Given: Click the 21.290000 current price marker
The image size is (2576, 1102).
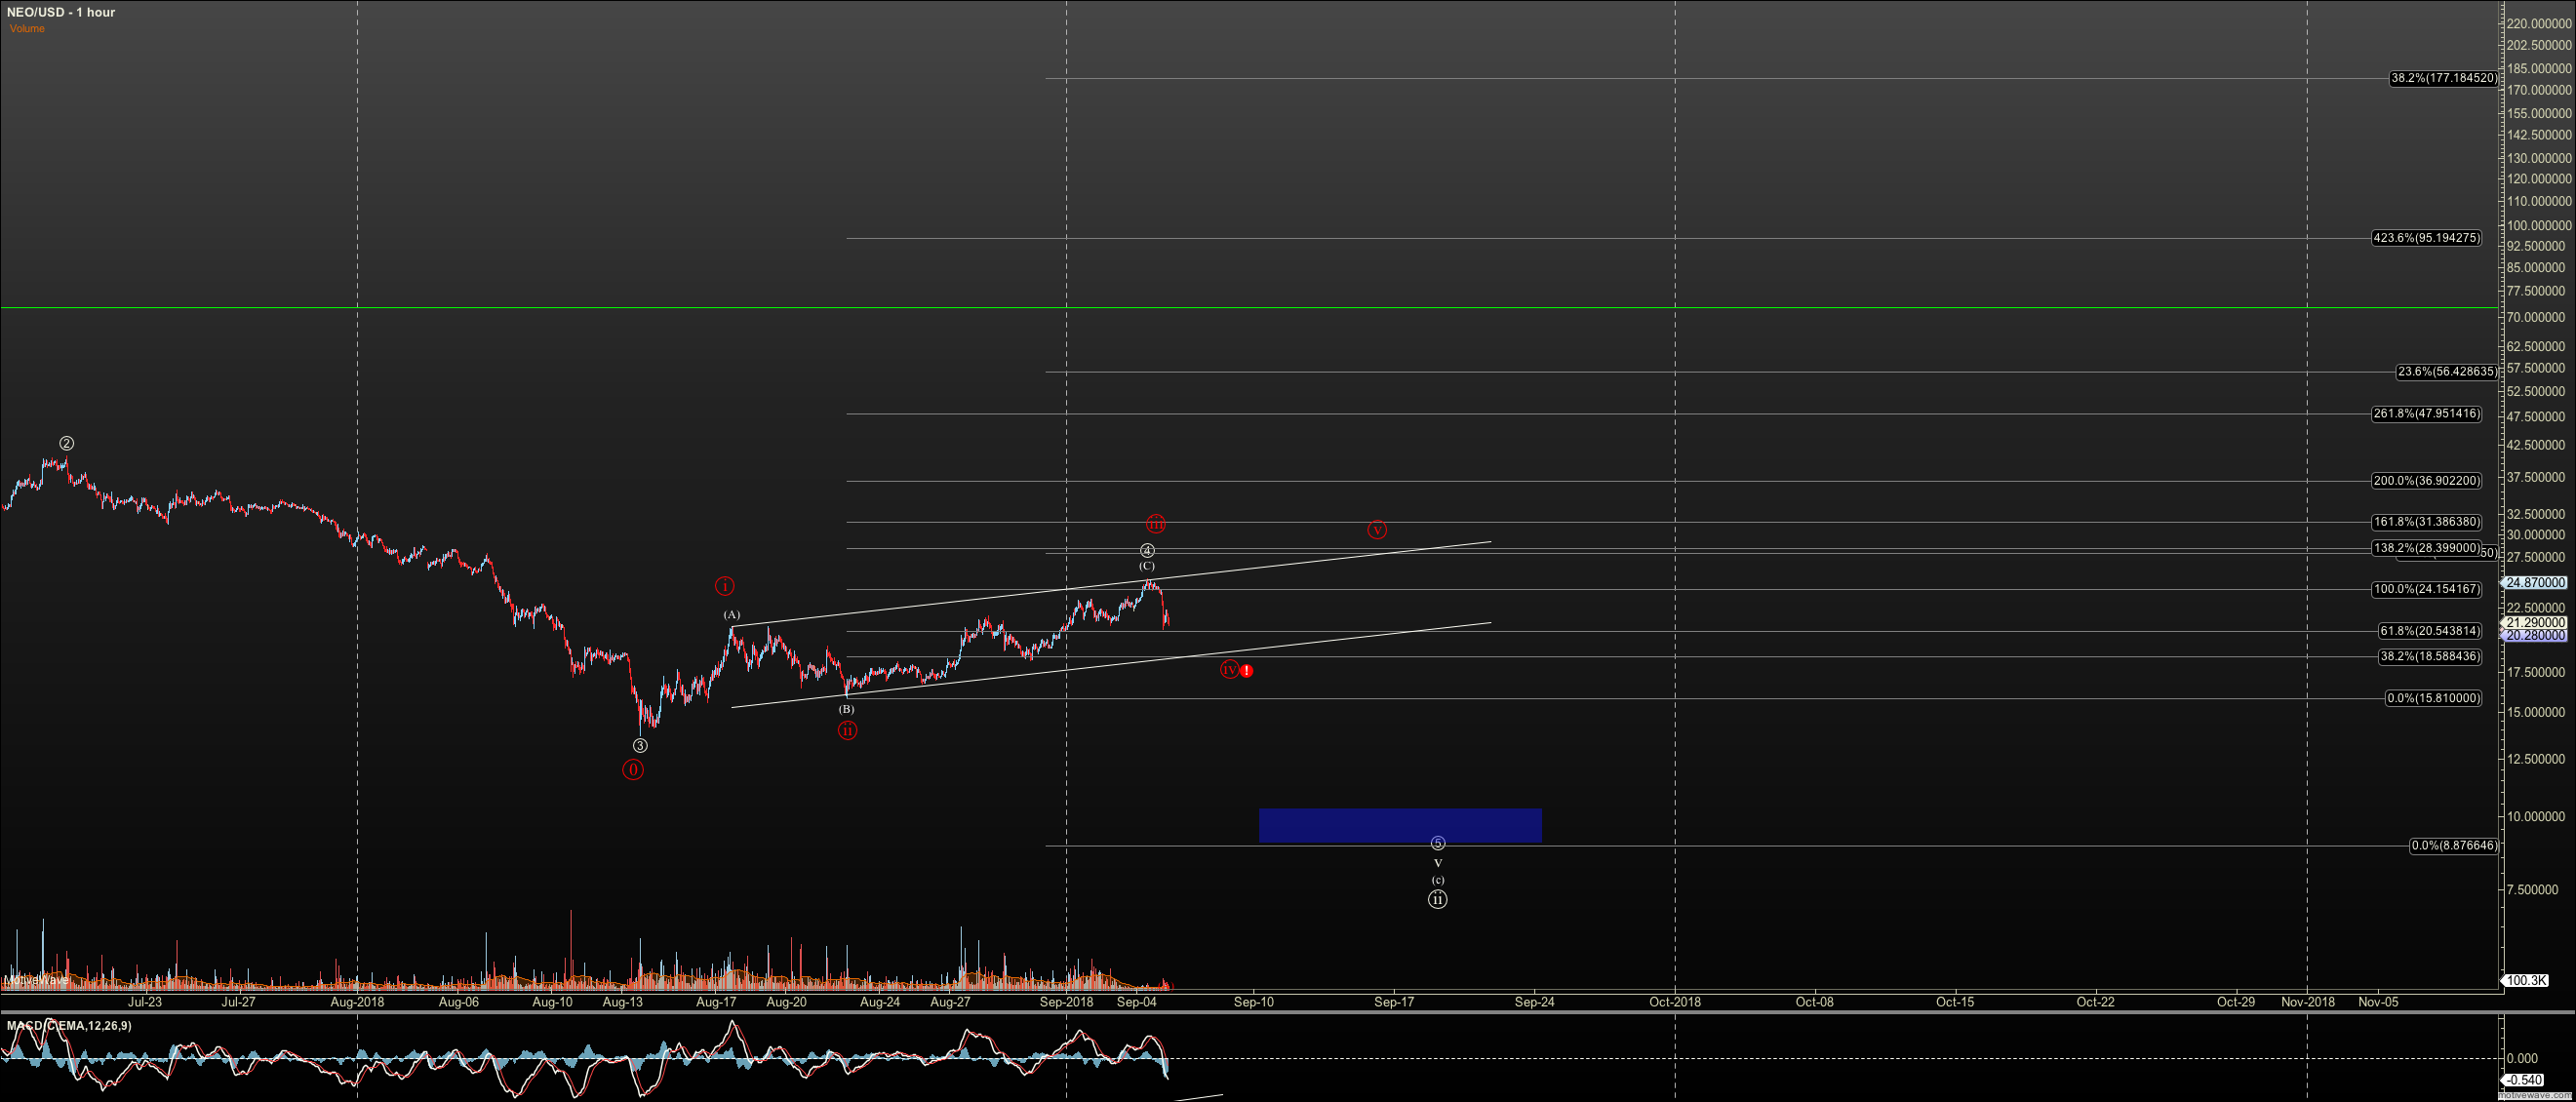Looking at the screenshot, I should pyautogui.click(x=2536, y=622).
